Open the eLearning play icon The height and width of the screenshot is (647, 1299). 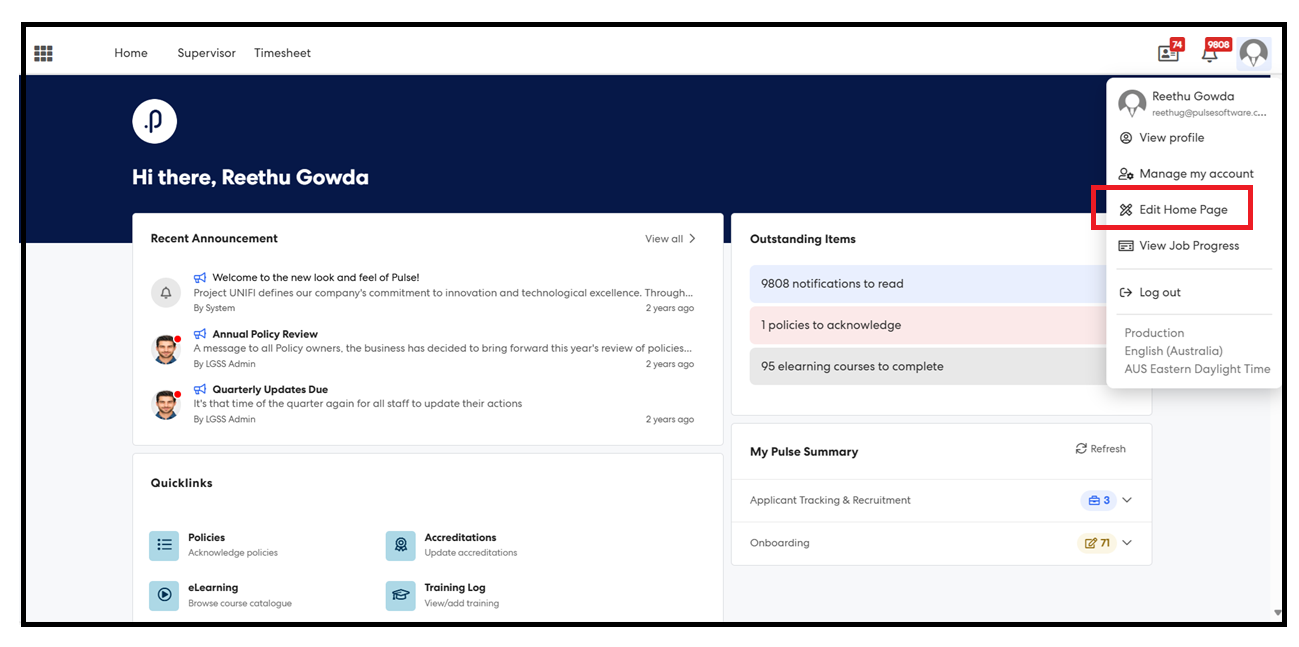(164, 596)
